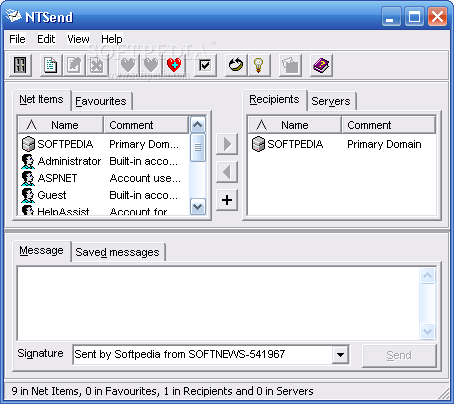The image size is (454, 404).
Task: Click the 'Primary Domain' comment in Recipients
Action: 384,144
